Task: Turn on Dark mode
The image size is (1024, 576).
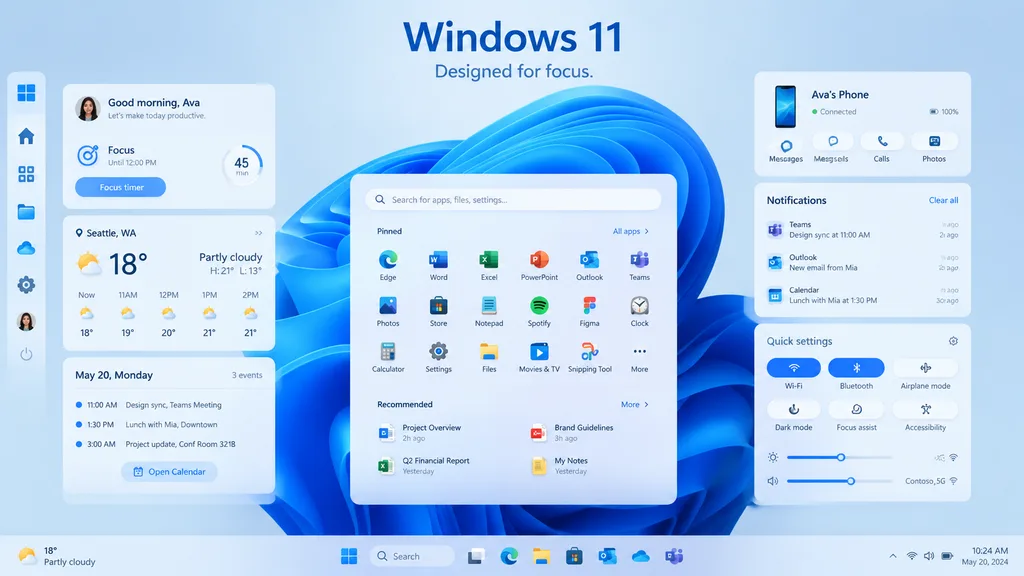Action: pos(793,409)
